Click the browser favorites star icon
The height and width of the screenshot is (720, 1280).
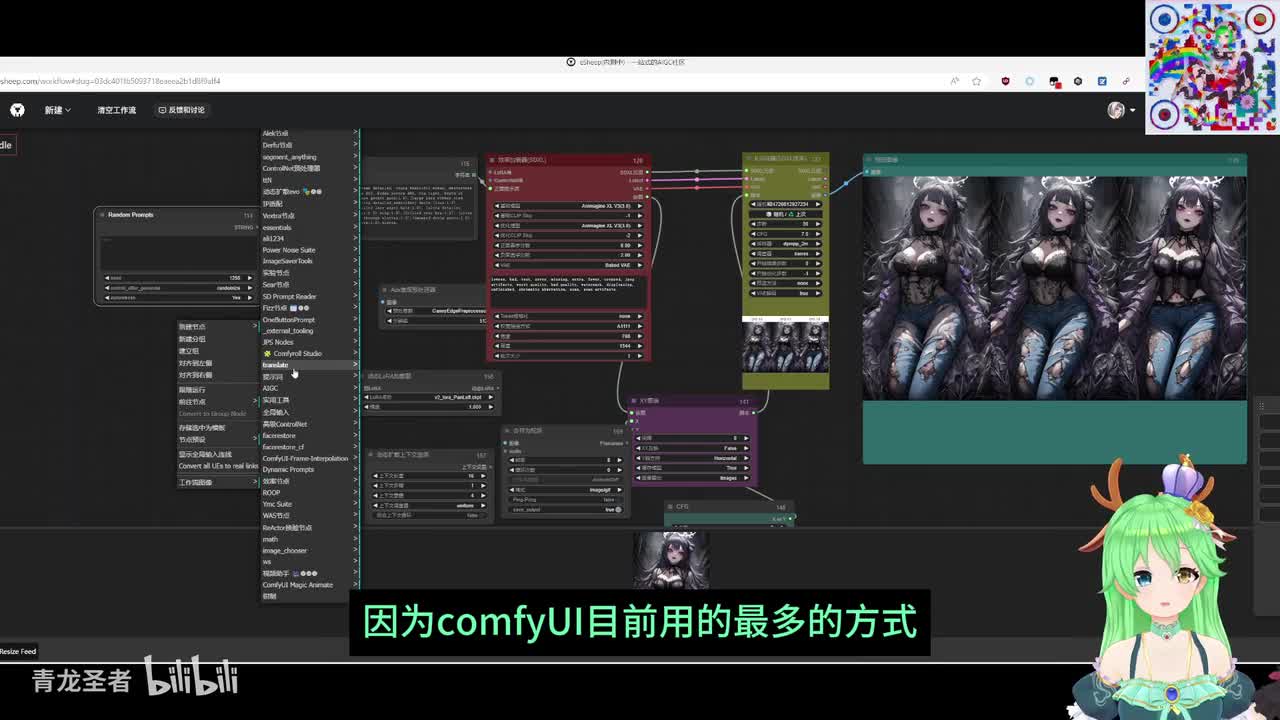click(x=977, y=81)
